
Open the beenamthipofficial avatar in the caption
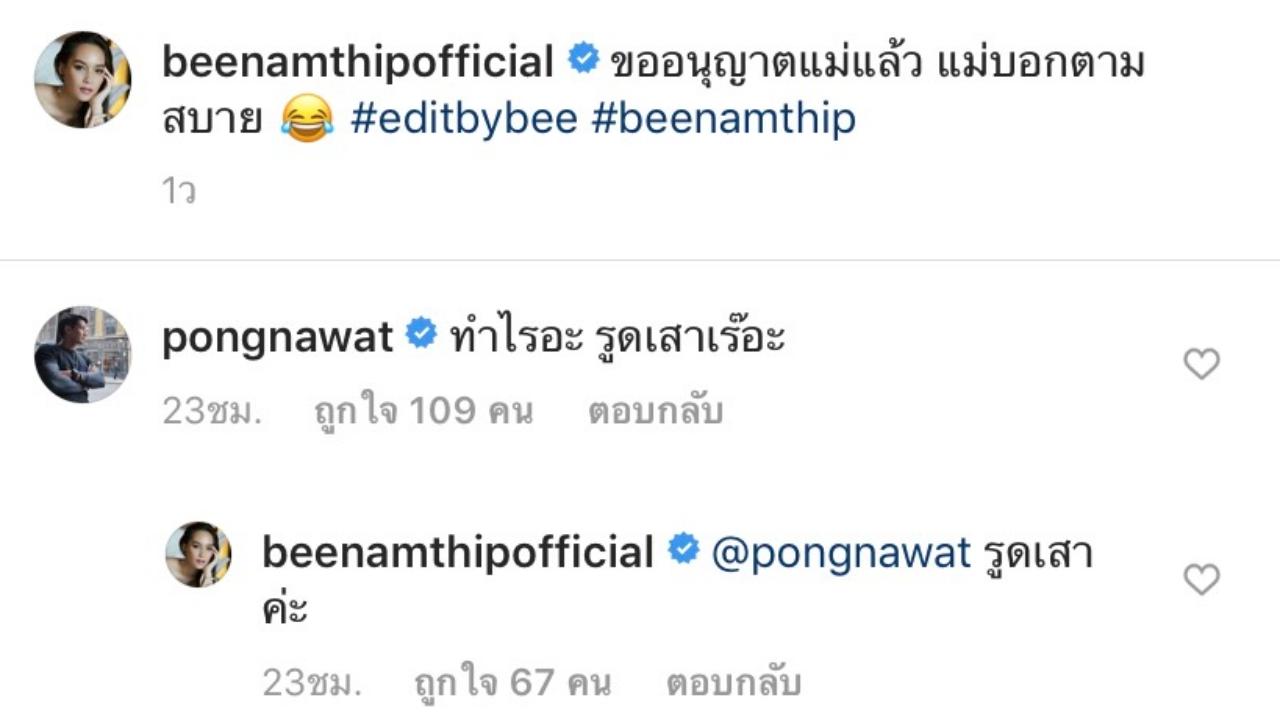coord(82,80)
